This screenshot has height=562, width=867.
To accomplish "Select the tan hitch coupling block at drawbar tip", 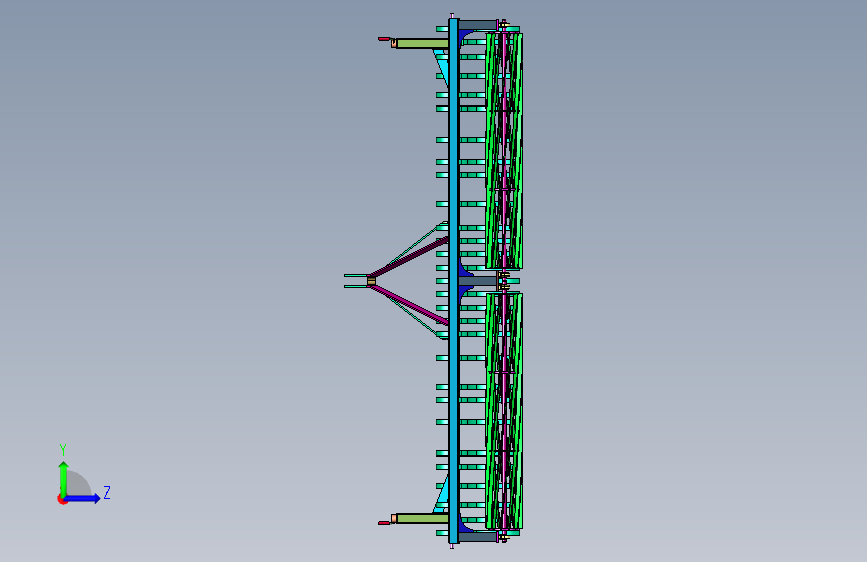I will pos(371,282).
